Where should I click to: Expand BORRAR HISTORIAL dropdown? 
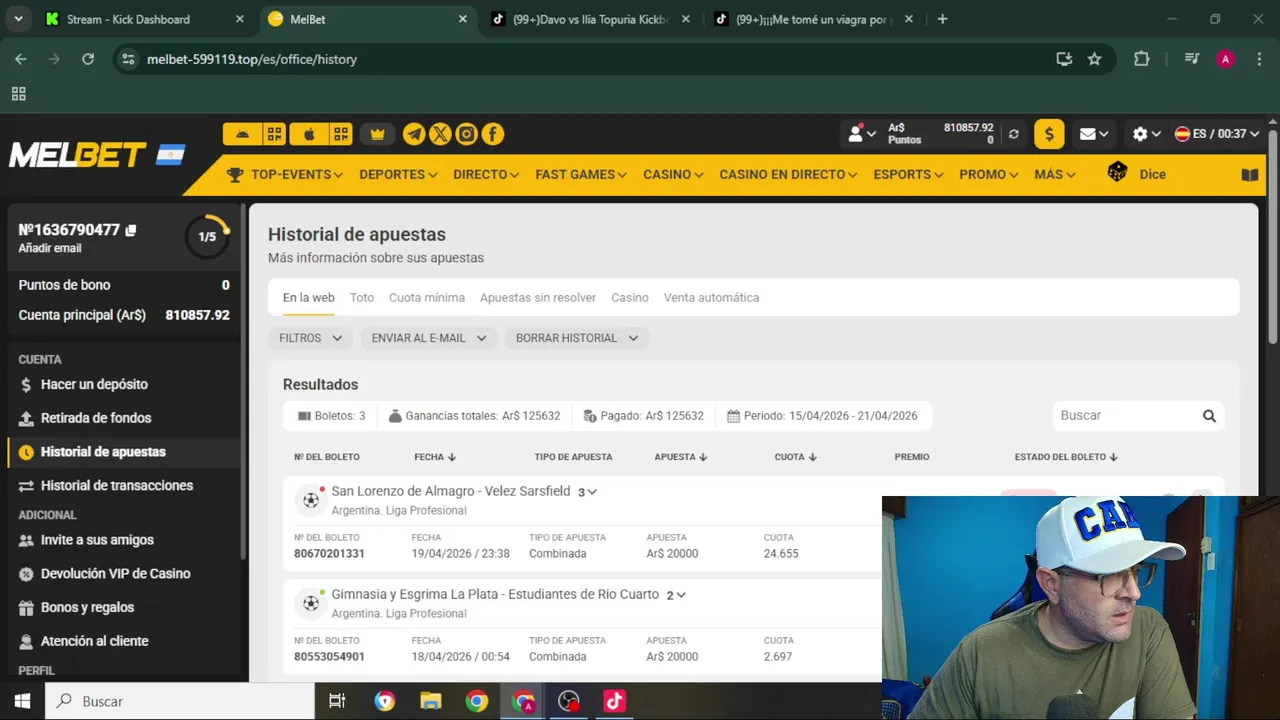[577, 338]
